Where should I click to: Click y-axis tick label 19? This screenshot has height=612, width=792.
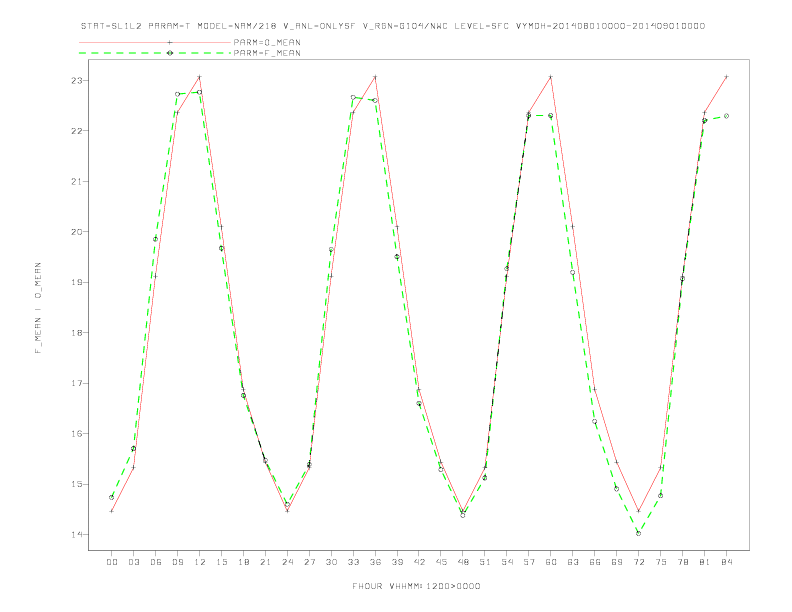(x=76, y=282)
